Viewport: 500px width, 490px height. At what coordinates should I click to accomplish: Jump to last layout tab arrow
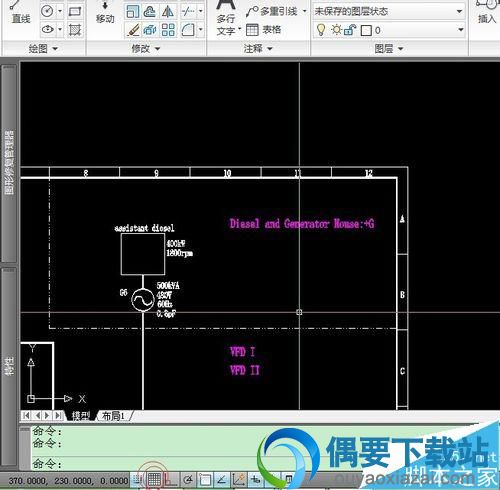coord(58,415)
